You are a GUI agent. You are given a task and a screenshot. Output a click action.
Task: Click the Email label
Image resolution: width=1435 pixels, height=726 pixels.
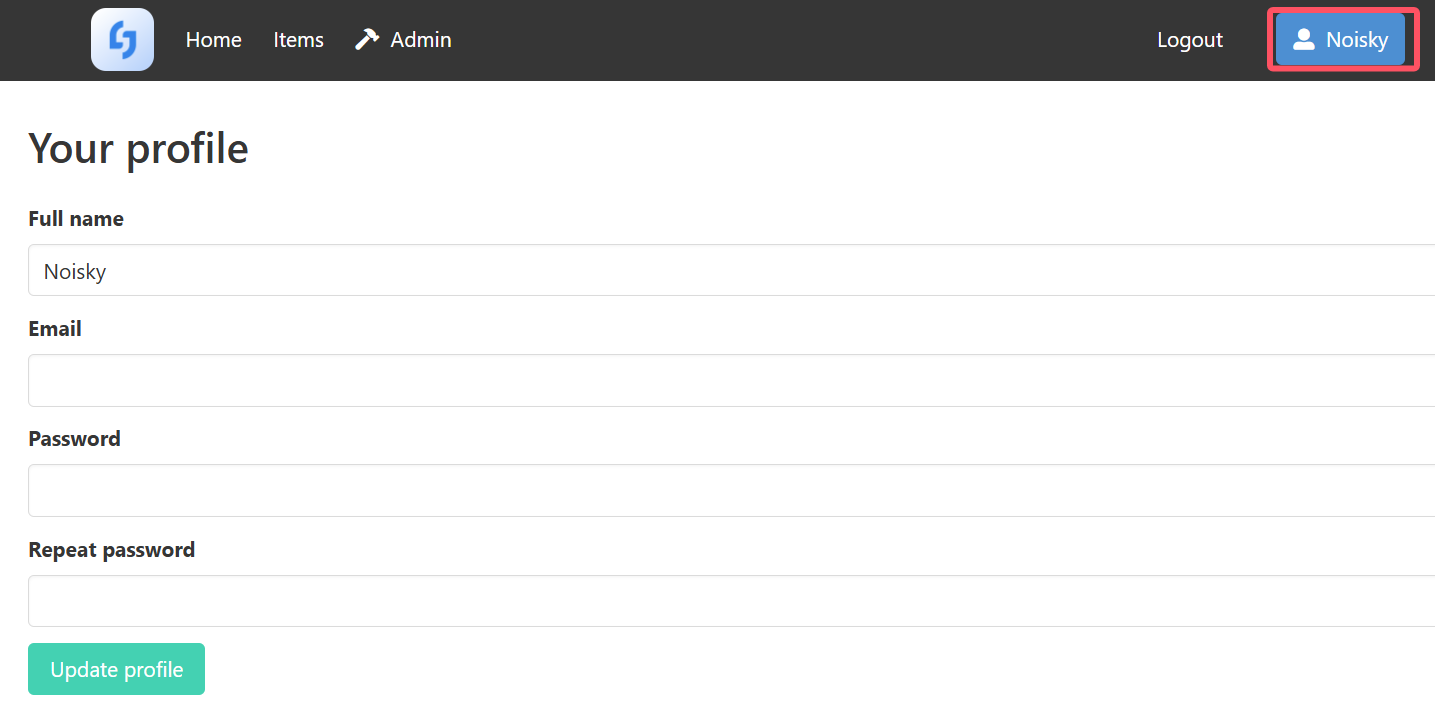55,329
